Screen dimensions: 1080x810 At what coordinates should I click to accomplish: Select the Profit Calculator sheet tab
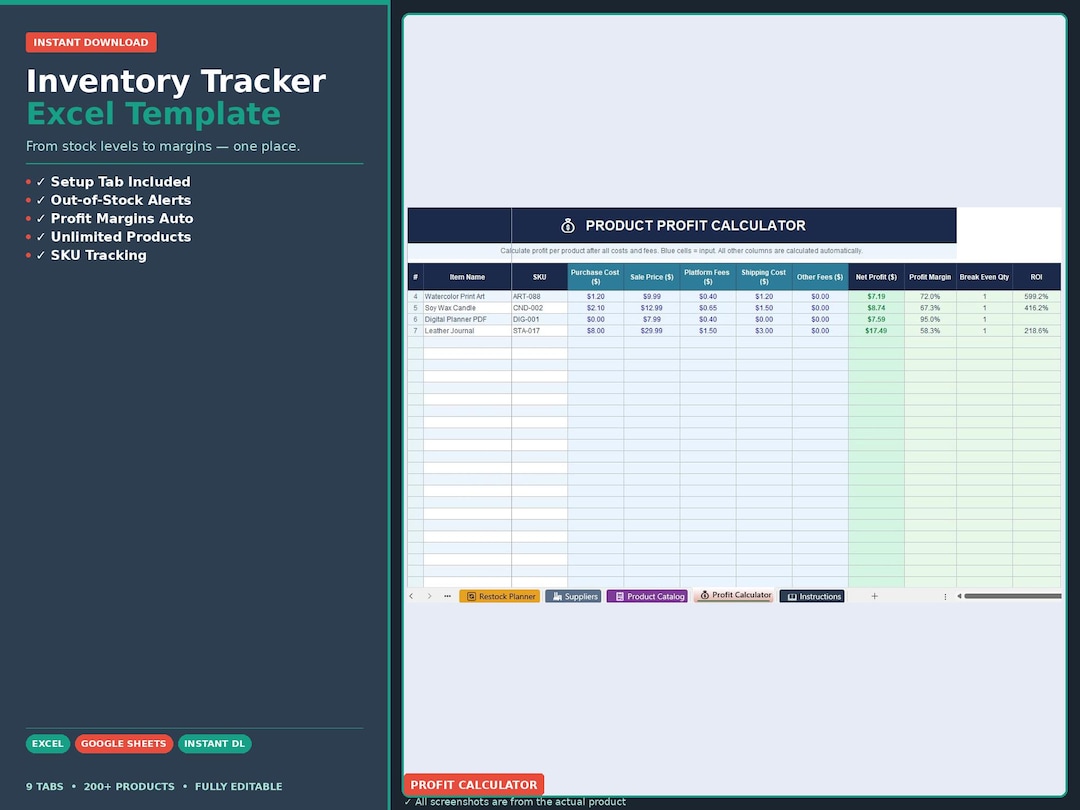[x=734, y=595]
